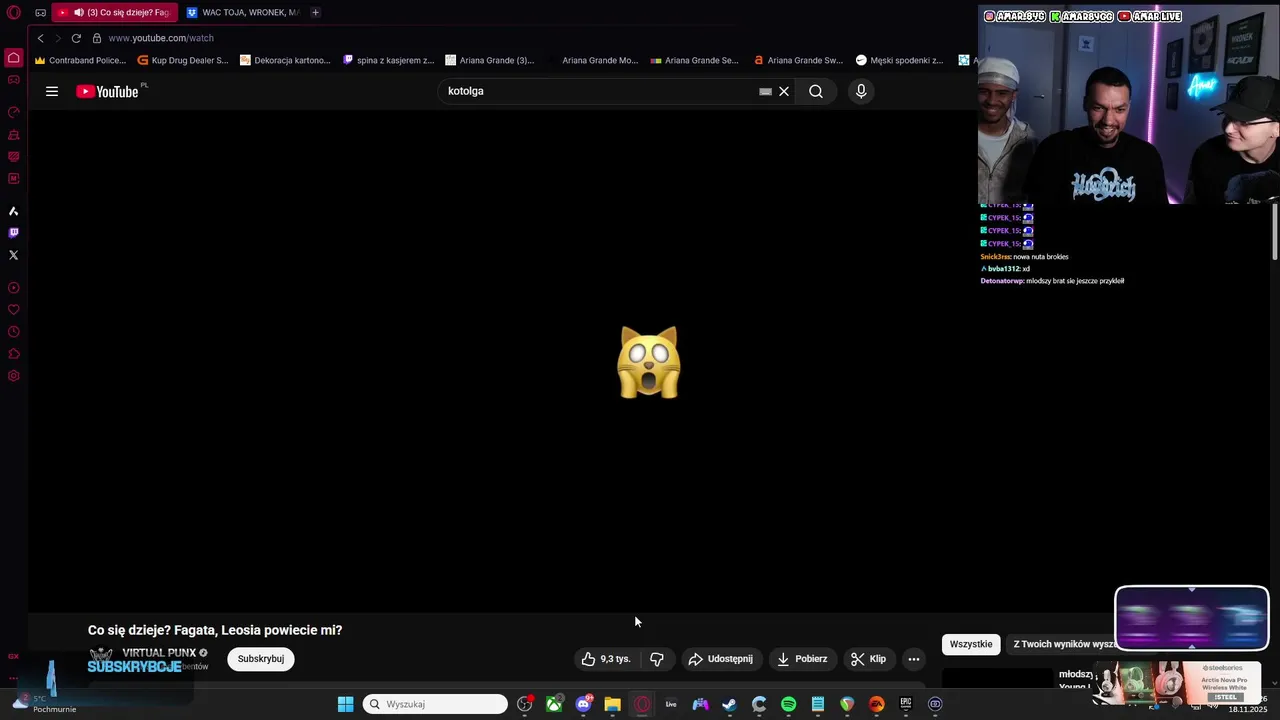Open Epic Games Launcher from the taskbar
Image resolution: width=1280 pixels, height=720 pixels.
906,704
